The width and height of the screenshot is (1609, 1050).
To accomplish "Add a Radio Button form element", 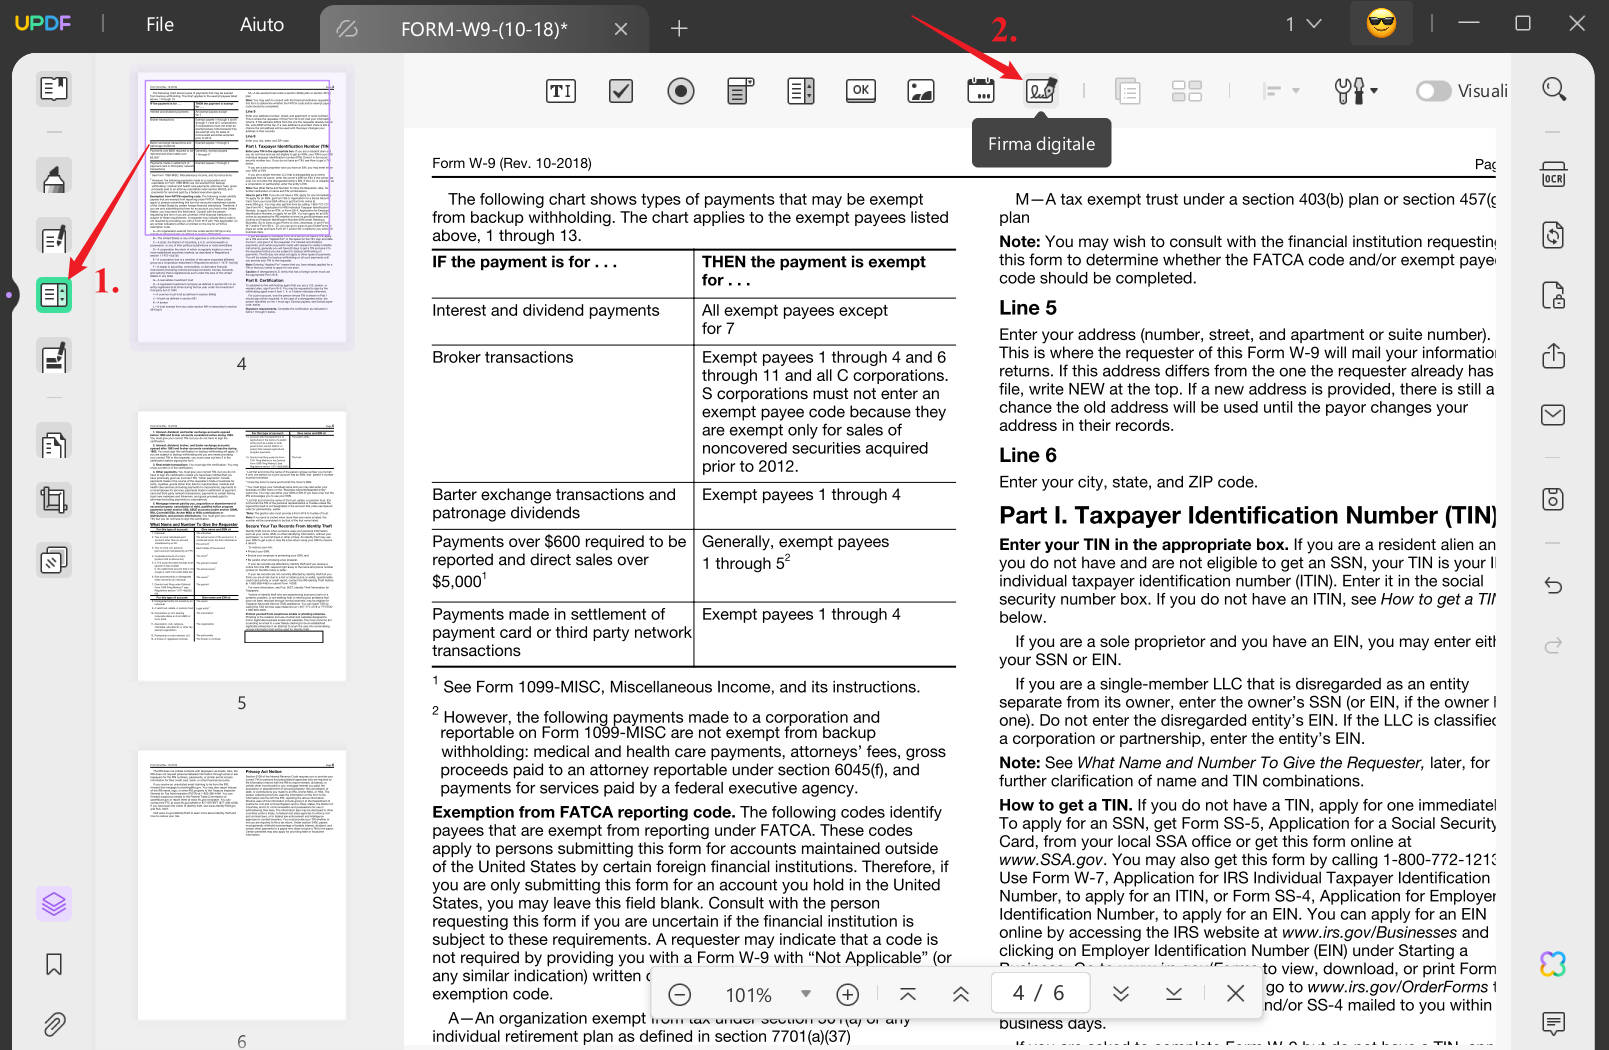I will click(681, 91).
